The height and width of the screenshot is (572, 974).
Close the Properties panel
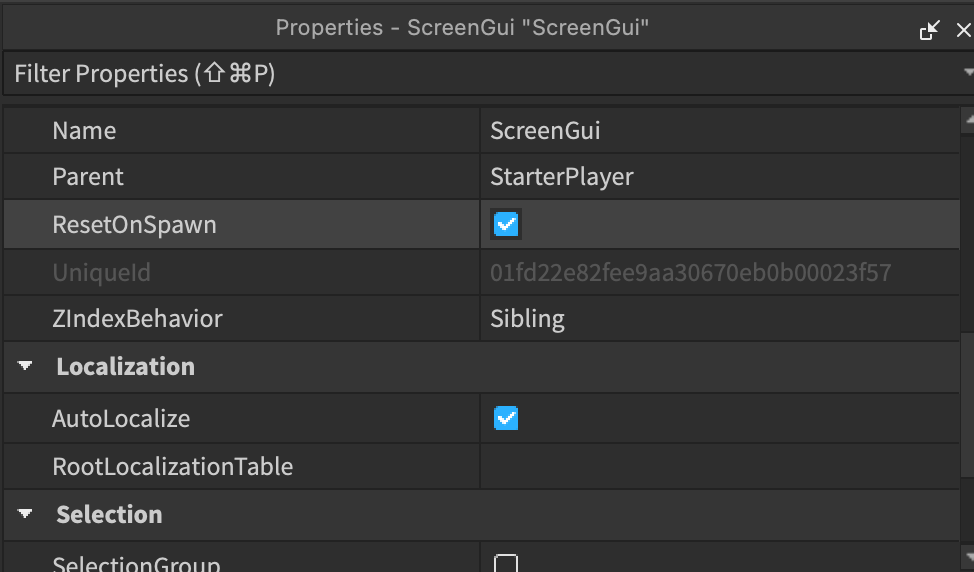pos(963,31)
